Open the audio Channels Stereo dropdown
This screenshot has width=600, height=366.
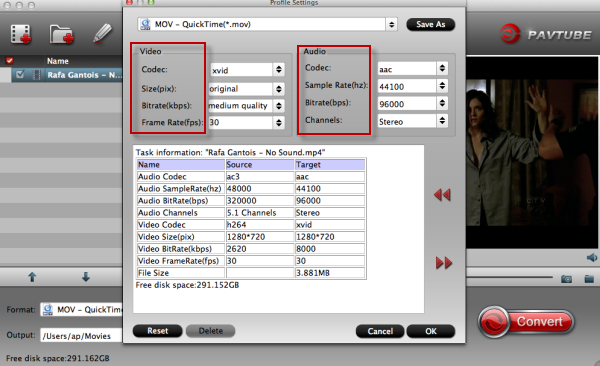tap(413, 121)
